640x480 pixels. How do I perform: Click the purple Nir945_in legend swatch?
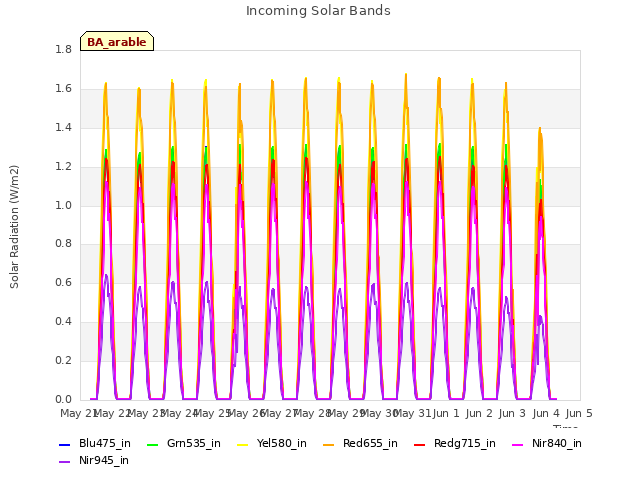coord(65,462)
